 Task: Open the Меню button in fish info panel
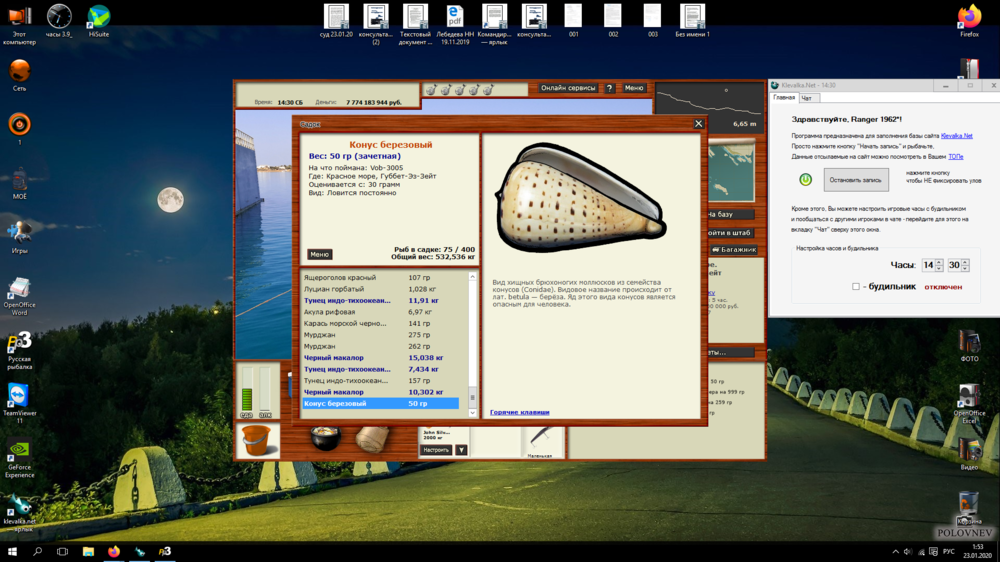[x=319, y=254]
